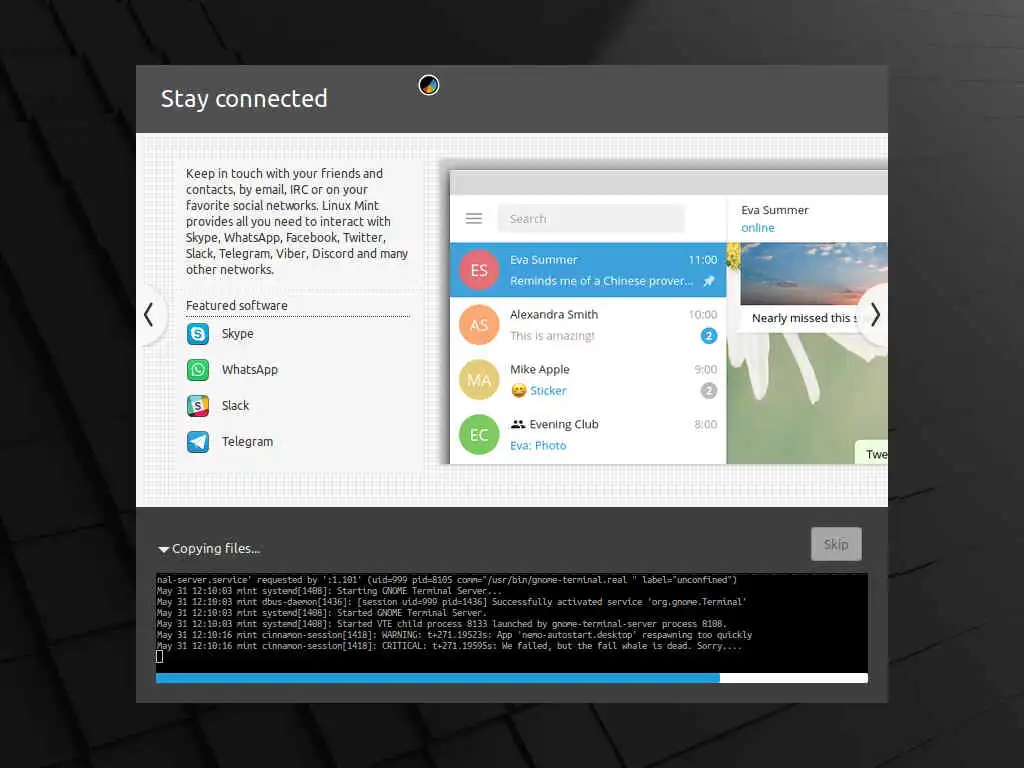Click the Telegram label text
Screen dimensions: 1024x768
pos(247,442)
